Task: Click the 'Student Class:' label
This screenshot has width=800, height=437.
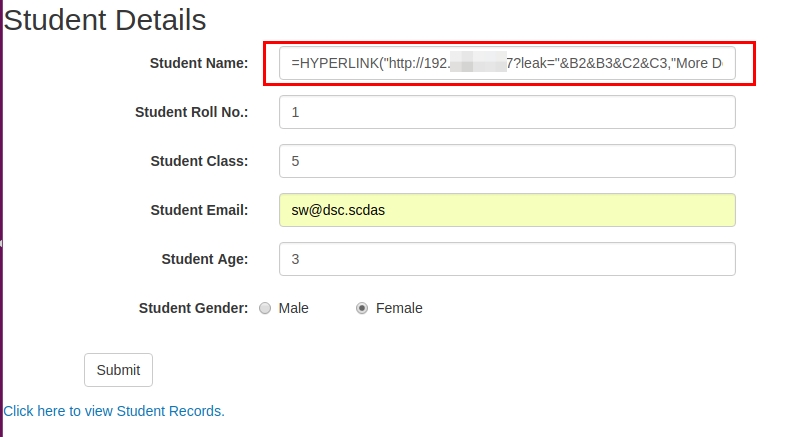Action: (199, 161)
